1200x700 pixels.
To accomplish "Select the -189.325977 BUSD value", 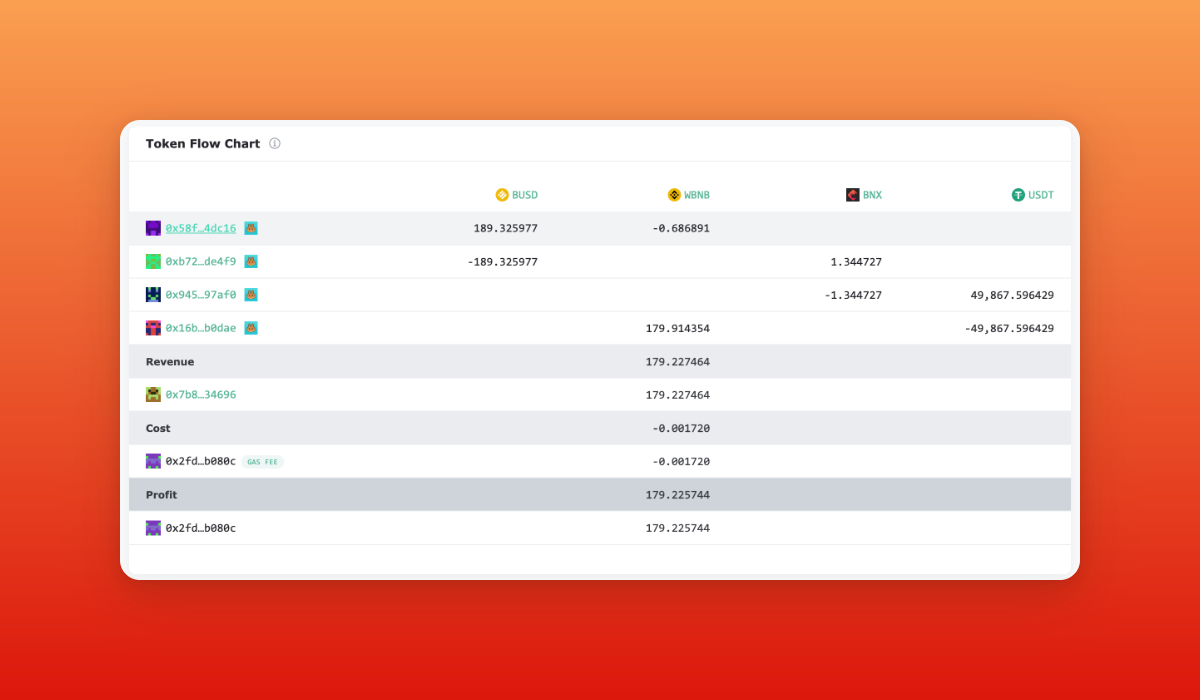I will click(x=503, y=262).
